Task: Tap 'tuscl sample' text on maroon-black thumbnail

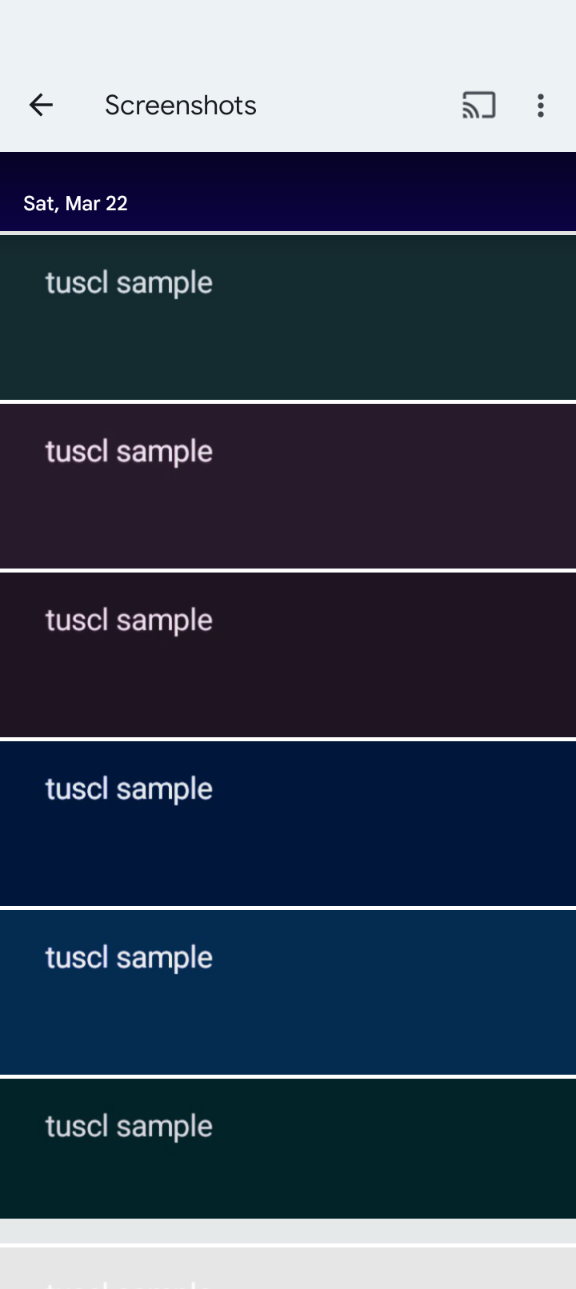Action: [129, 621]
